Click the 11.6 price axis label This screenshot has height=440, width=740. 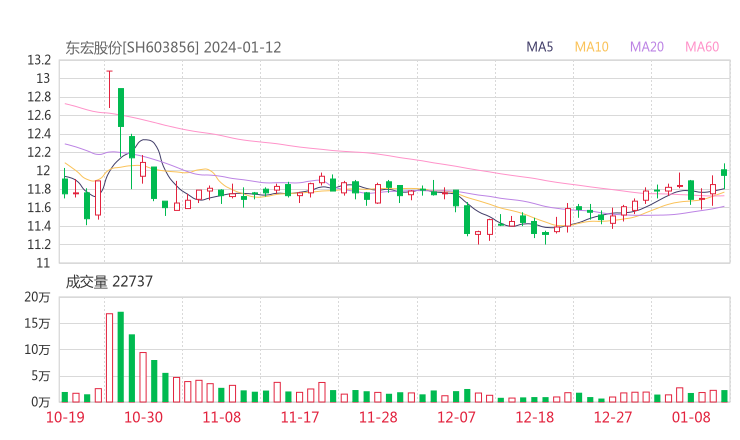39,208
